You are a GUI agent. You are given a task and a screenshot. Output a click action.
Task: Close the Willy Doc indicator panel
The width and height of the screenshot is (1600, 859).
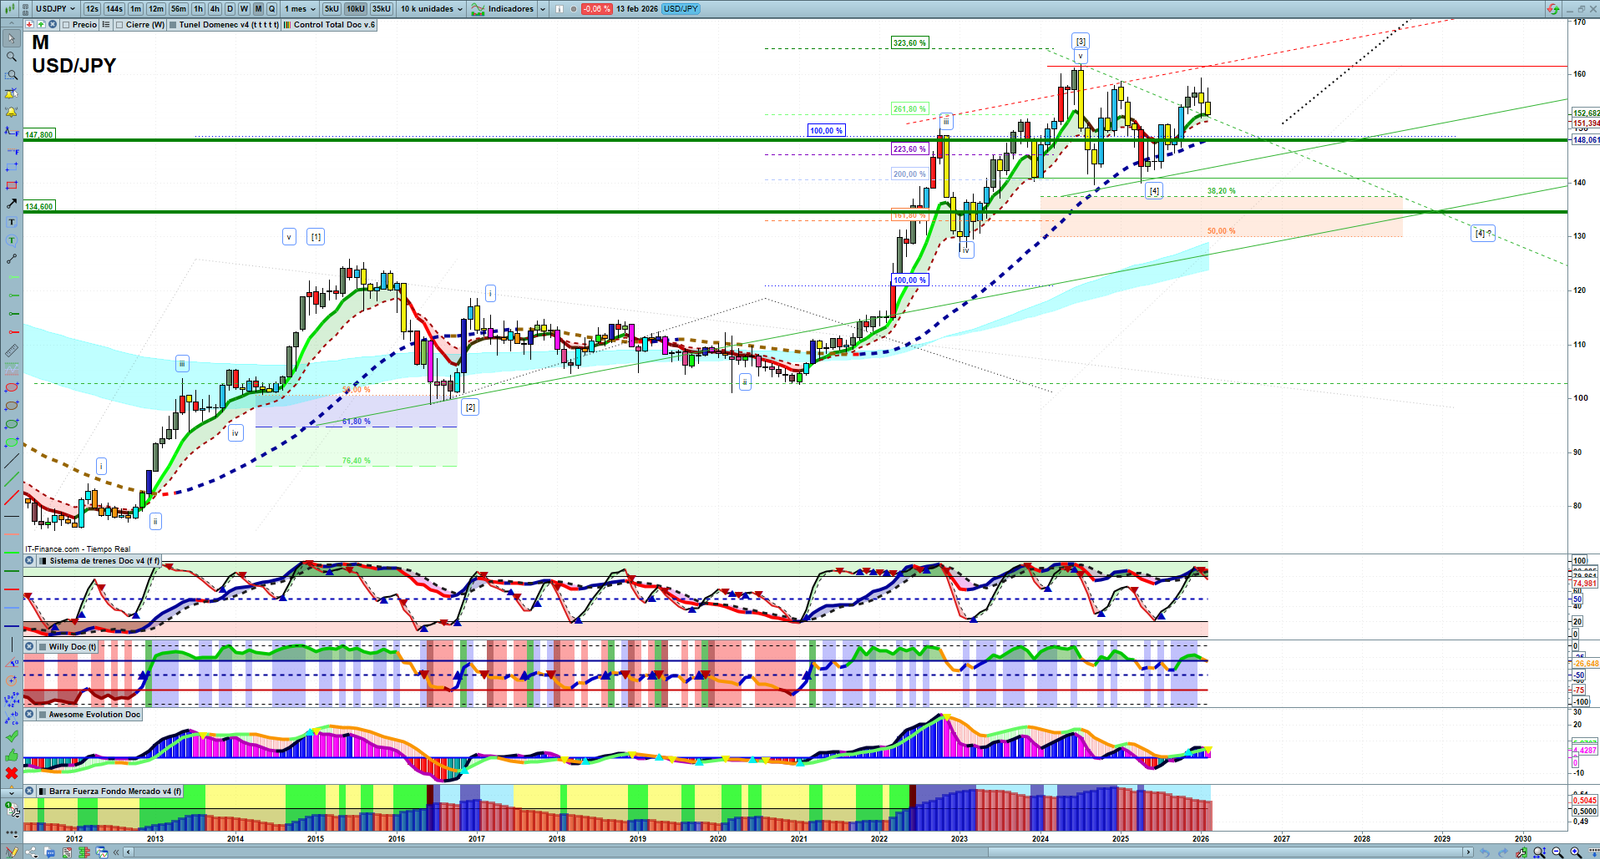[30, 647]
